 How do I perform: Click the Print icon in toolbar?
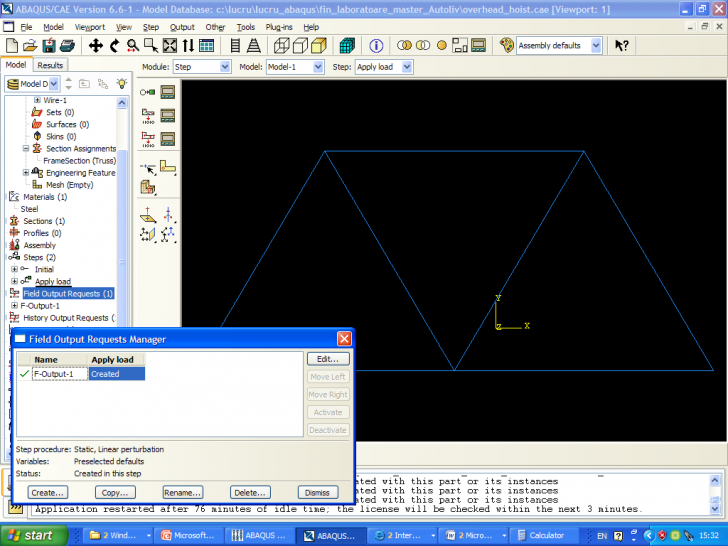pyautogui.click(x=69, y=46)
